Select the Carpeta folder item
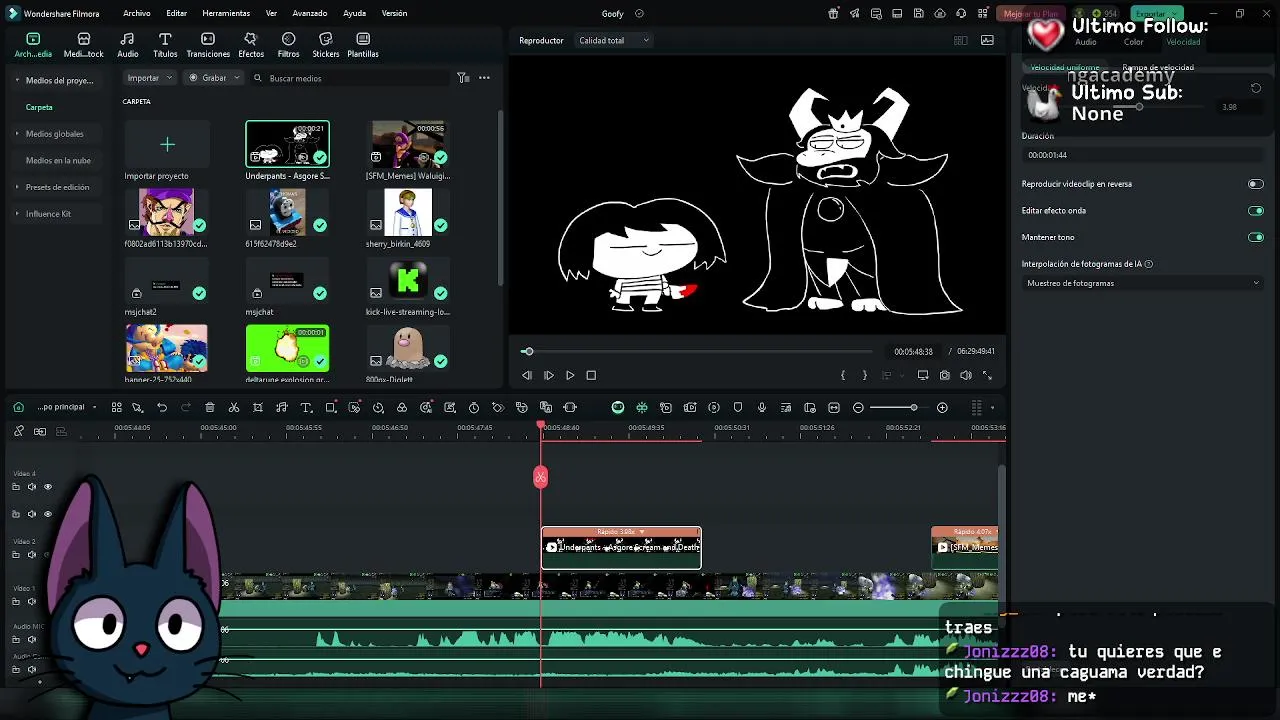 pyautogui.click(x=39, y=107)
